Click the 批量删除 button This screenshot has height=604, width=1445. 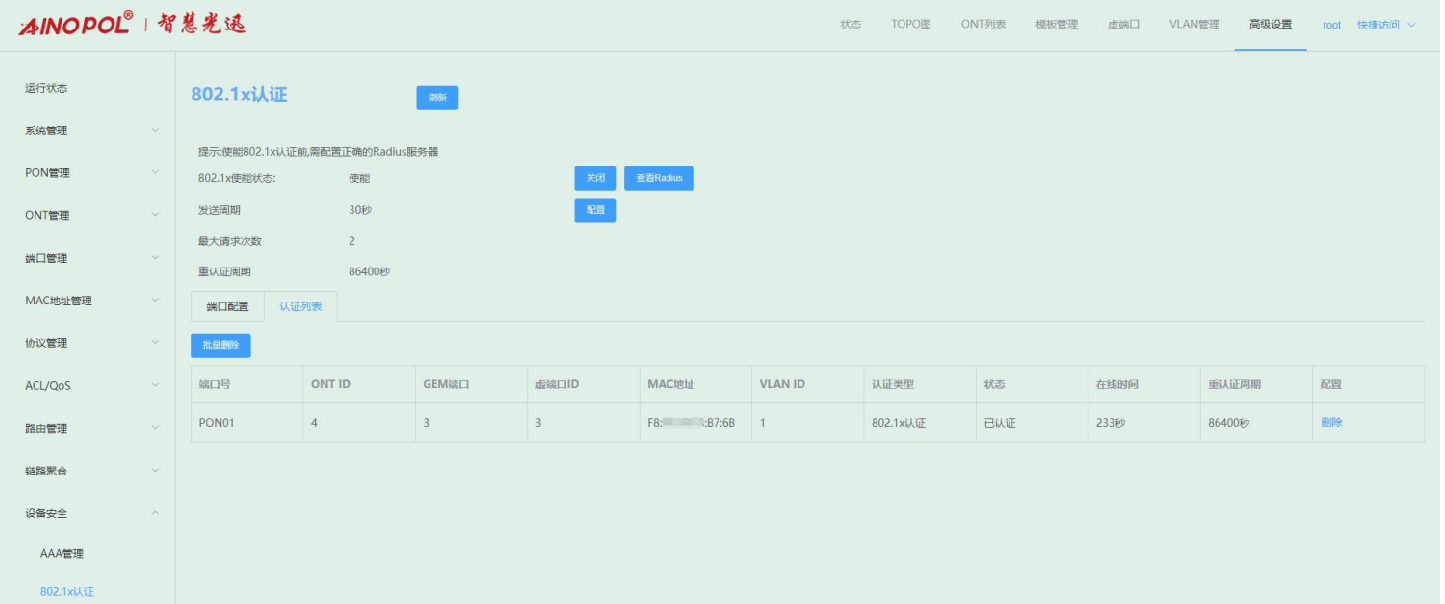(220, 345)
